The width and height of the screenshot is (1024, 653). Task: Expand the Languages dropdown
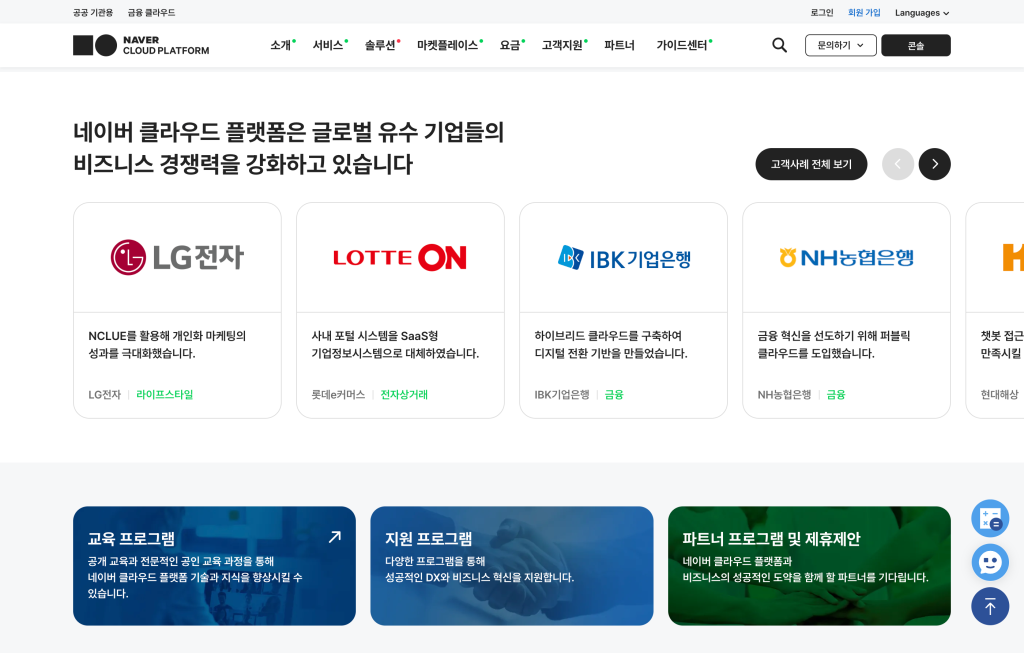pyautogui.click(x=921, y=13)
